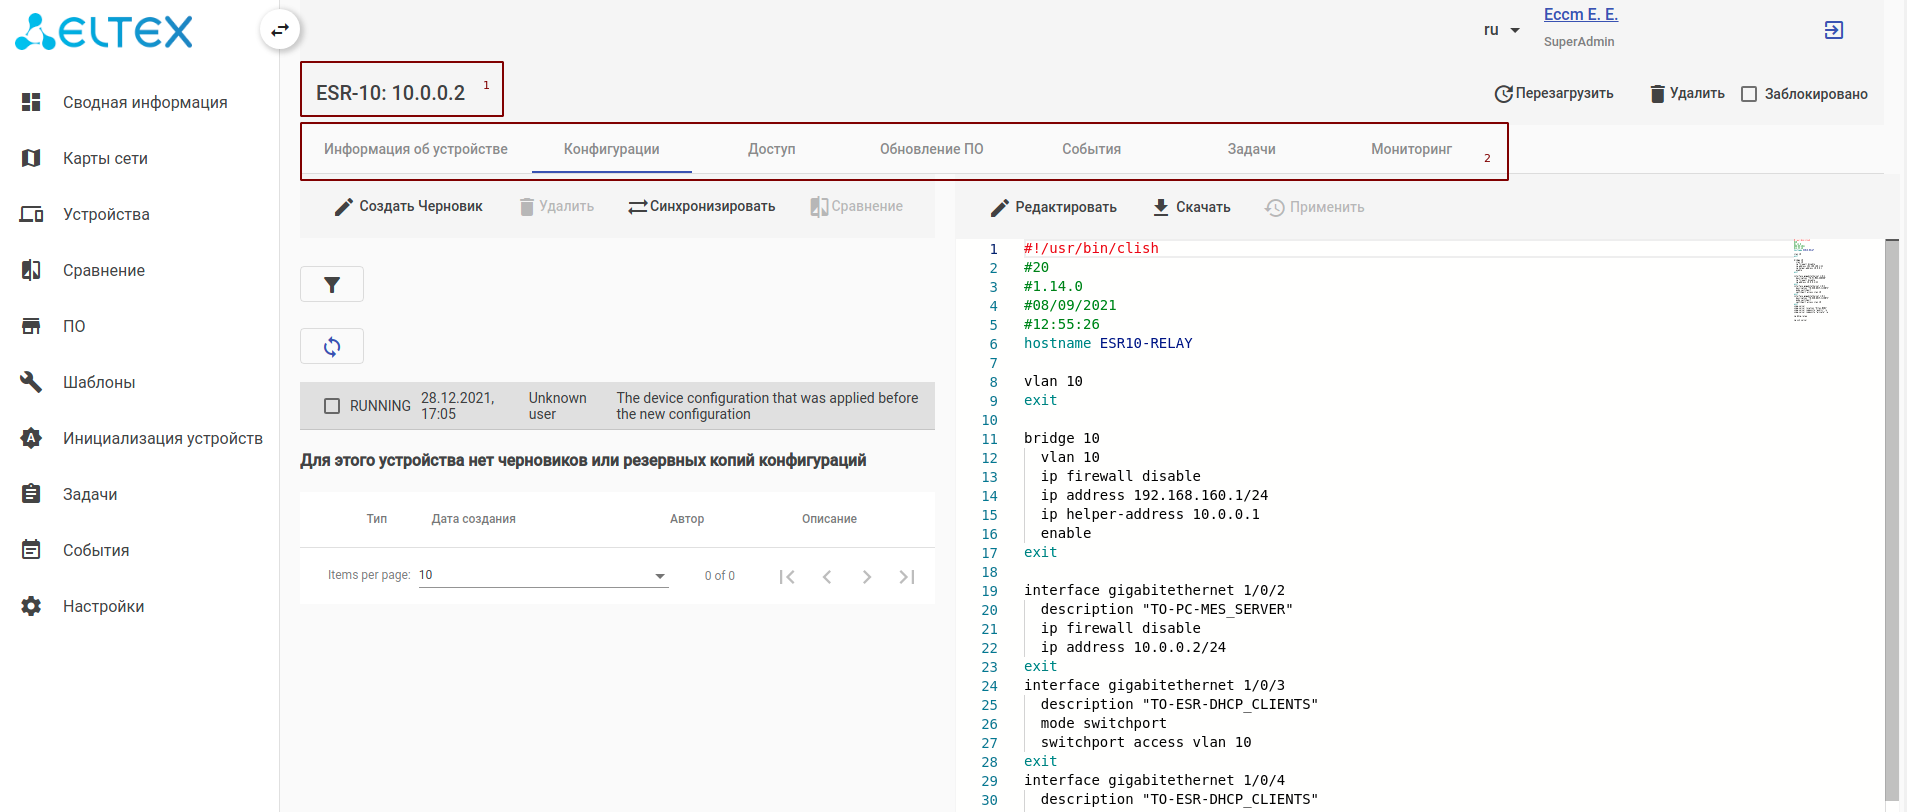Click the logout icon in header
The width and height of the screenshot is (1907, 812).
point(1833,30)
